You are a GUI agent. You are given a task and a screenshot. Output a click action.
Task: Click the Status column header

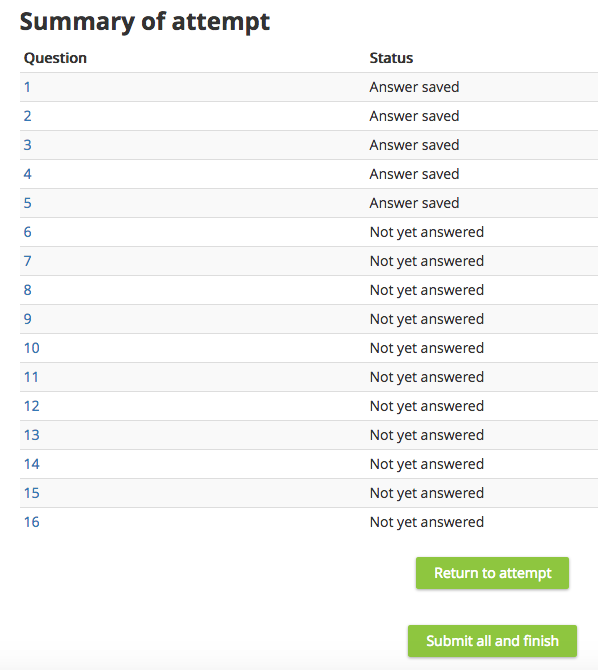click(391, 58)
